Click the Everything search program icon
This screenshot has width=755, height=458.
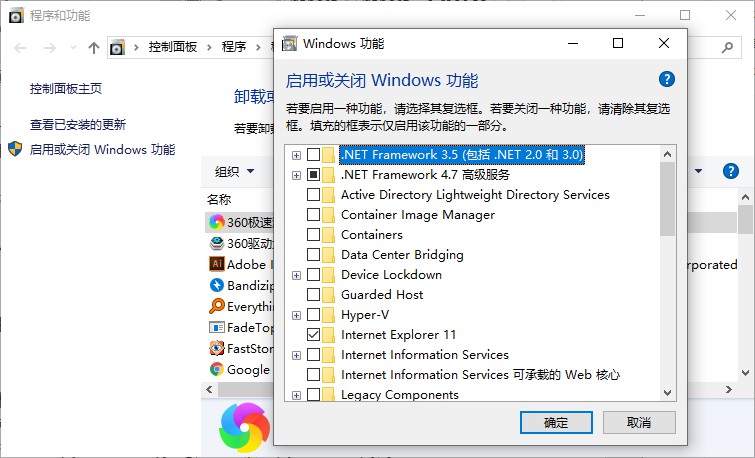(216, 306)
